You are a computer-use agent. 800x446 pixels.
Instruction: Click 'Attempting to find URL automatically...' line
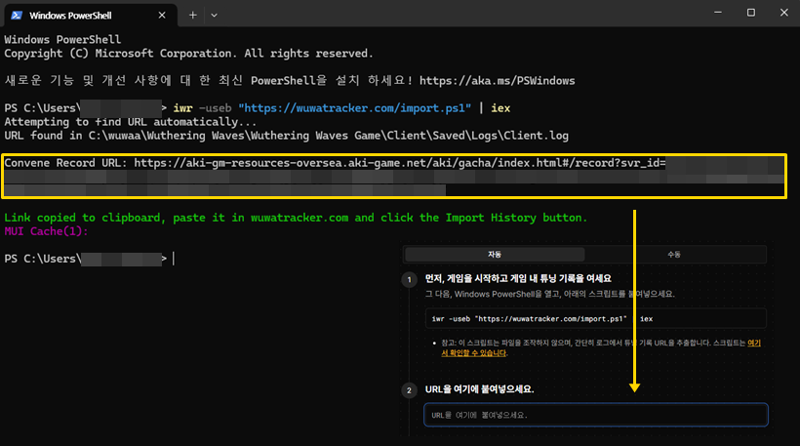point(131,122)
